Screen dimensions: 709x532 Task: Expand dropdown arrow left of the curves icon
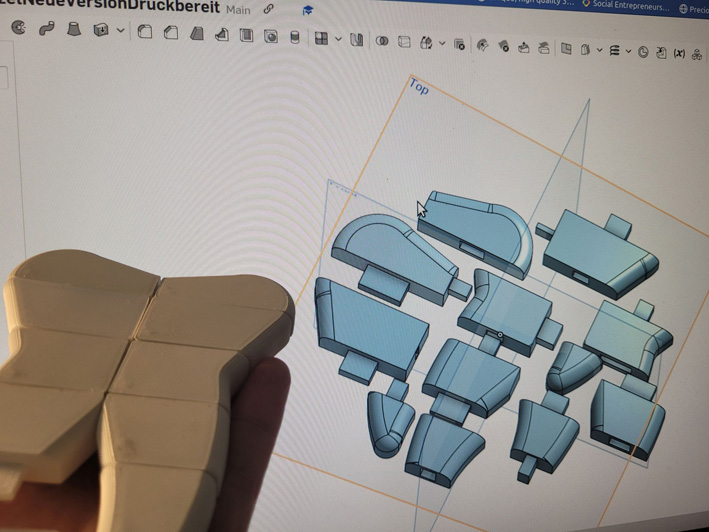click(x=600, y=50)
